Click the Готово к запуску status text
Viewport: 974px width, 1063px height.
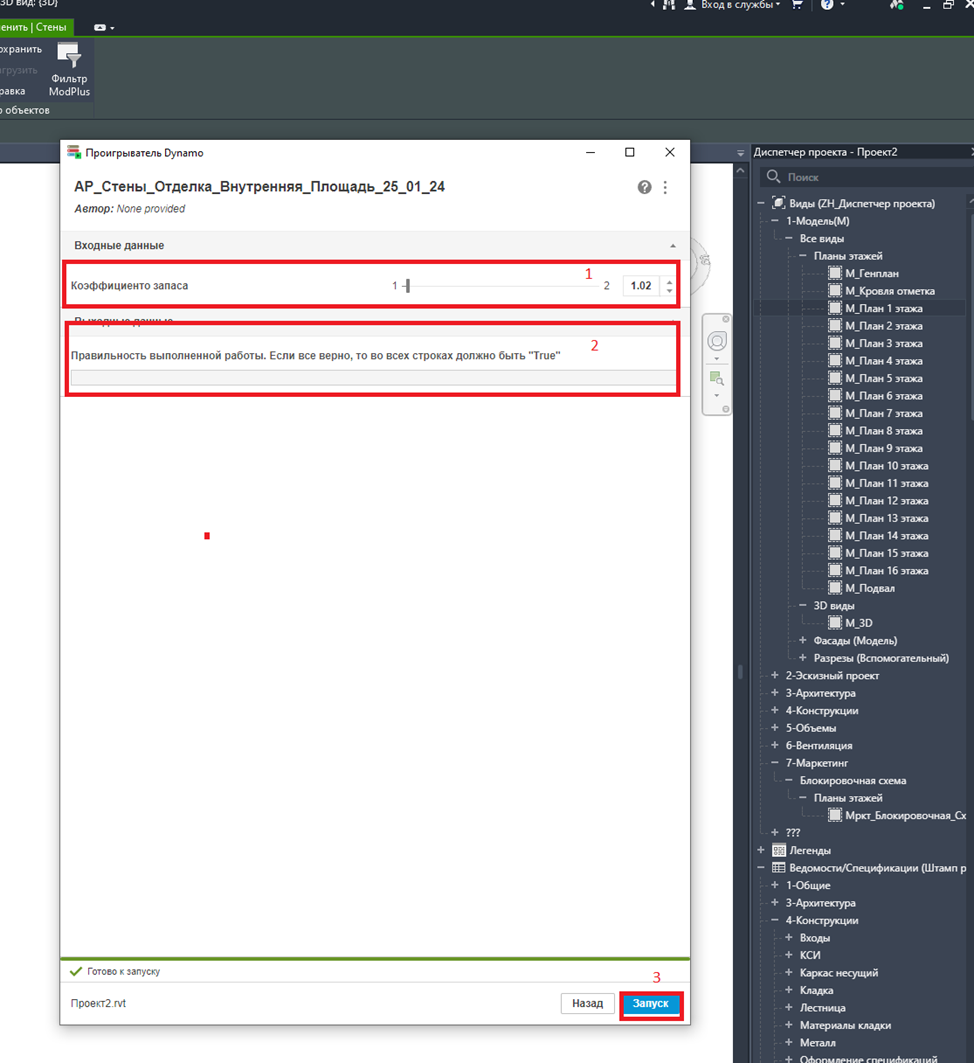[x=123, y=971]
